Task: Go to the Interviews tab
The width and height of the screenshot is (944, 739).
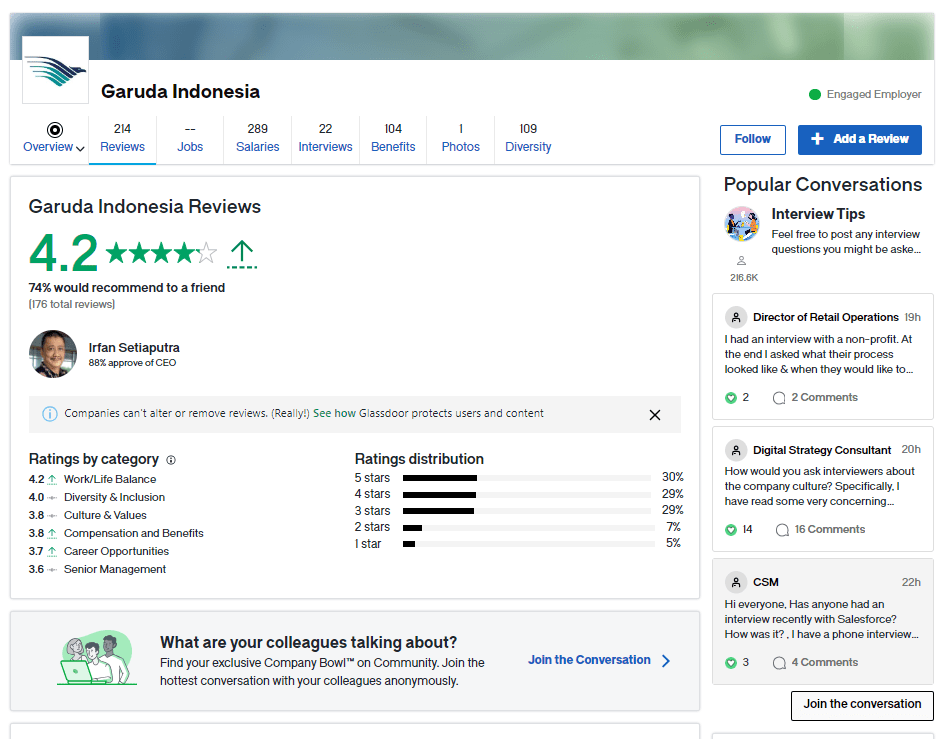Action: point(326,139)
